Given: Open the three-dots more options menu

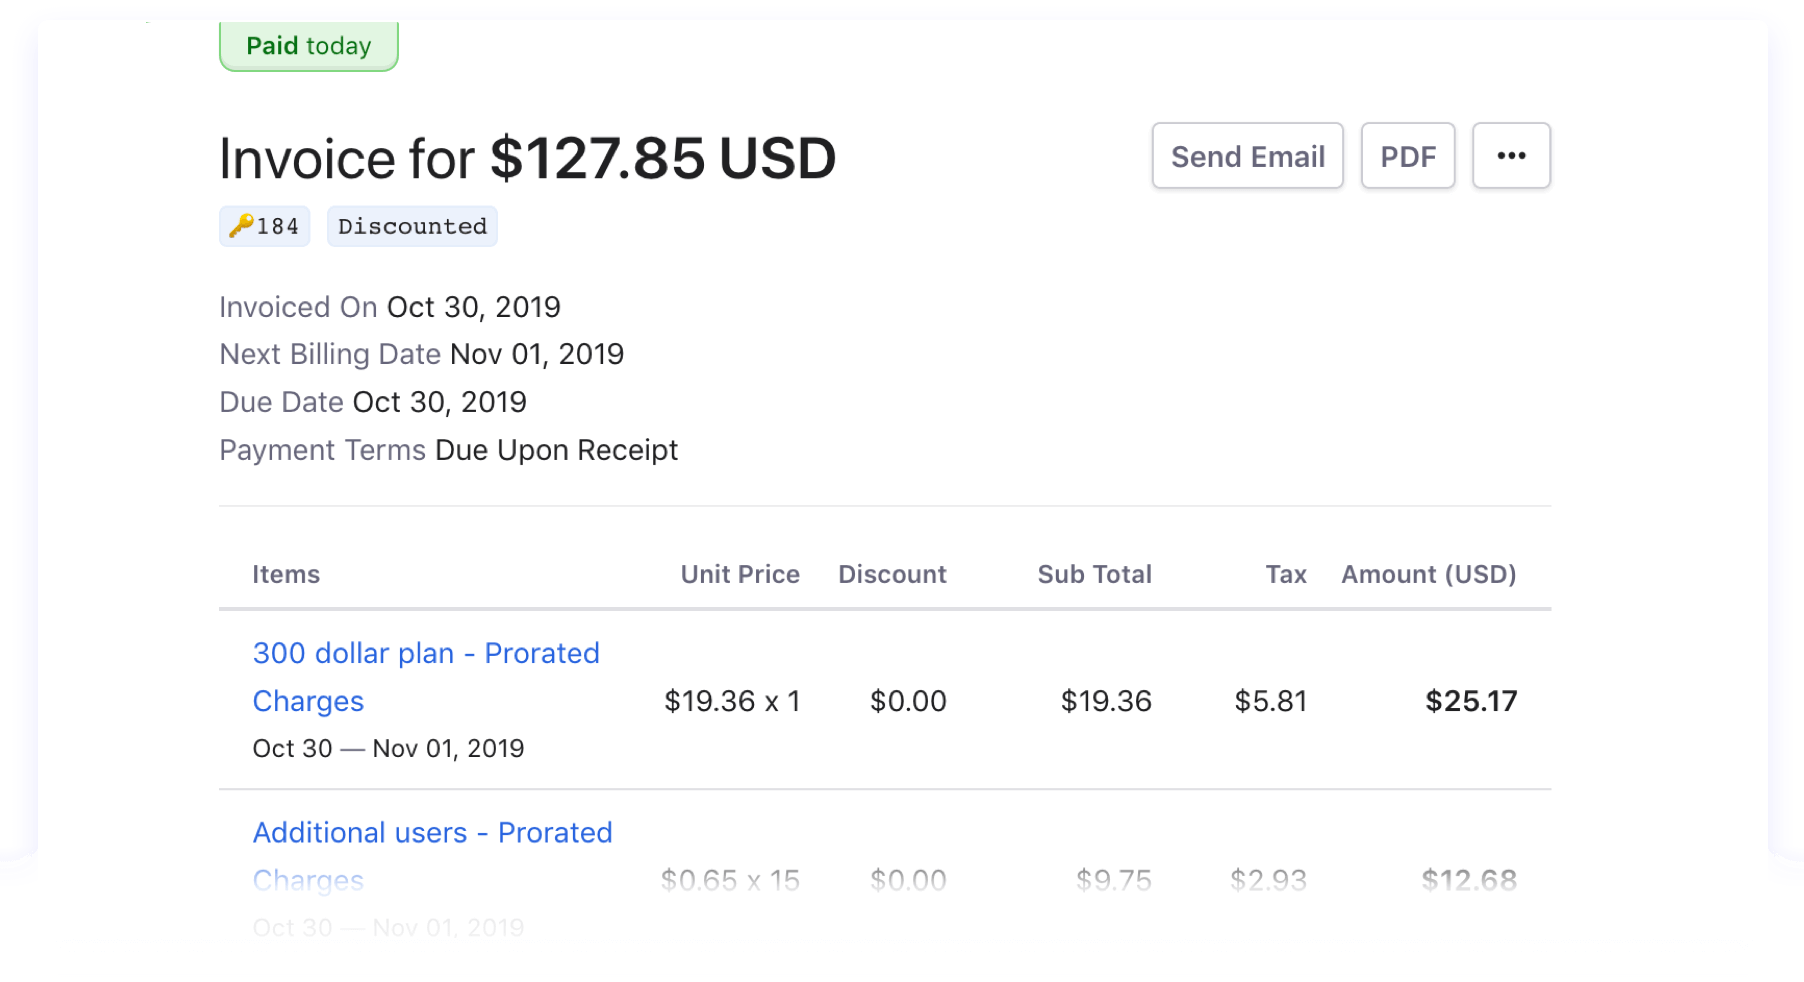Looking at the screenshot, I should 1510,156.
